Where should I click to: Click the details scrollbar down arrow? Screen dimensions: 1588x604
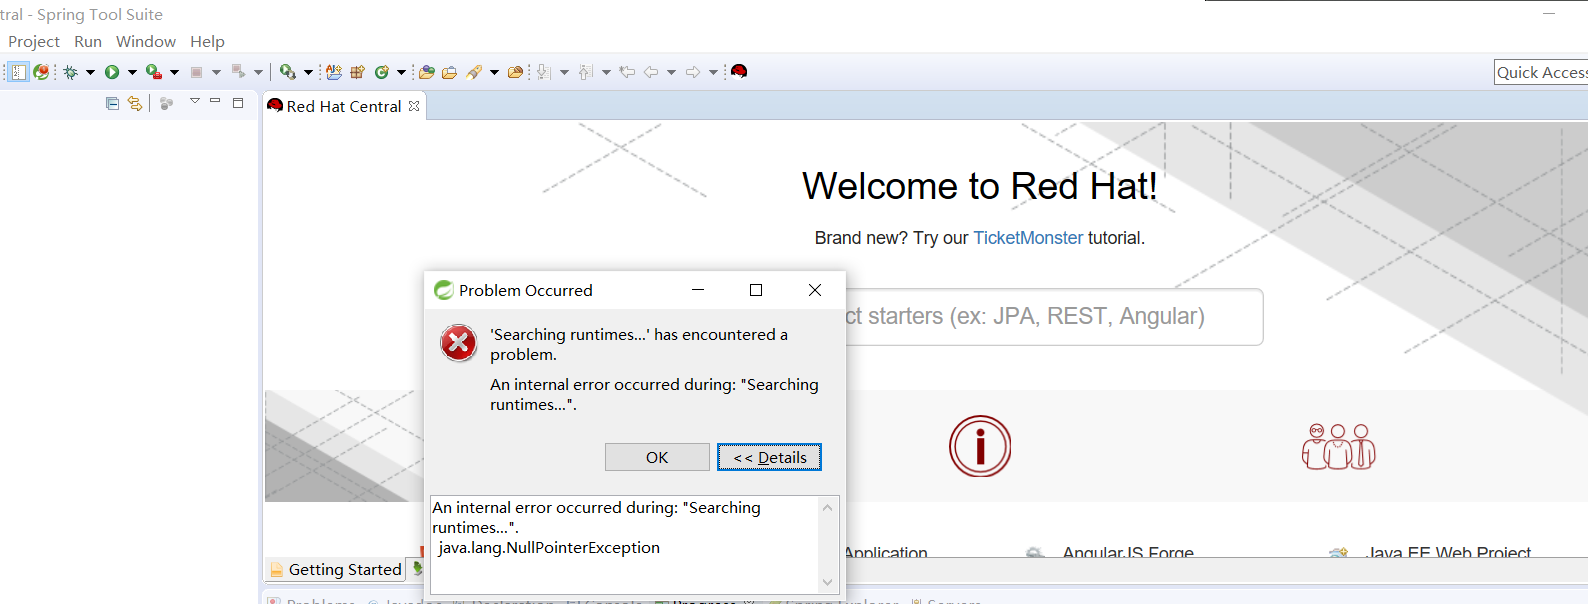[x=827, y=582]
